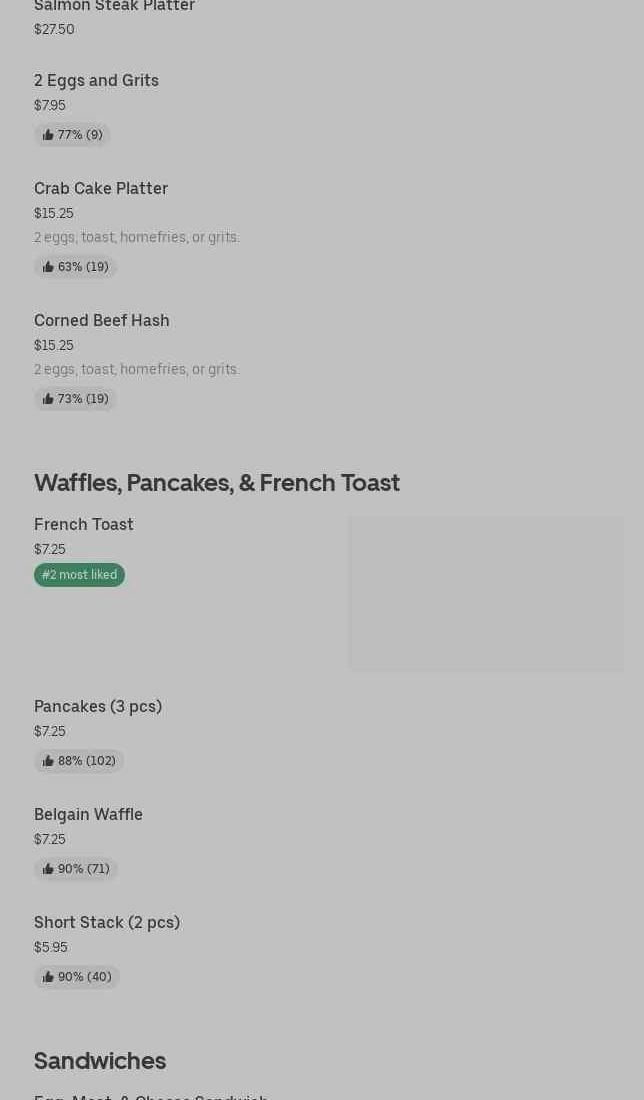Click the thumbs-up icon under 2 Eggs and Grits
The width and height of the screenshot is (644, 1100).
pyautogui.click(x=48, y=135)
